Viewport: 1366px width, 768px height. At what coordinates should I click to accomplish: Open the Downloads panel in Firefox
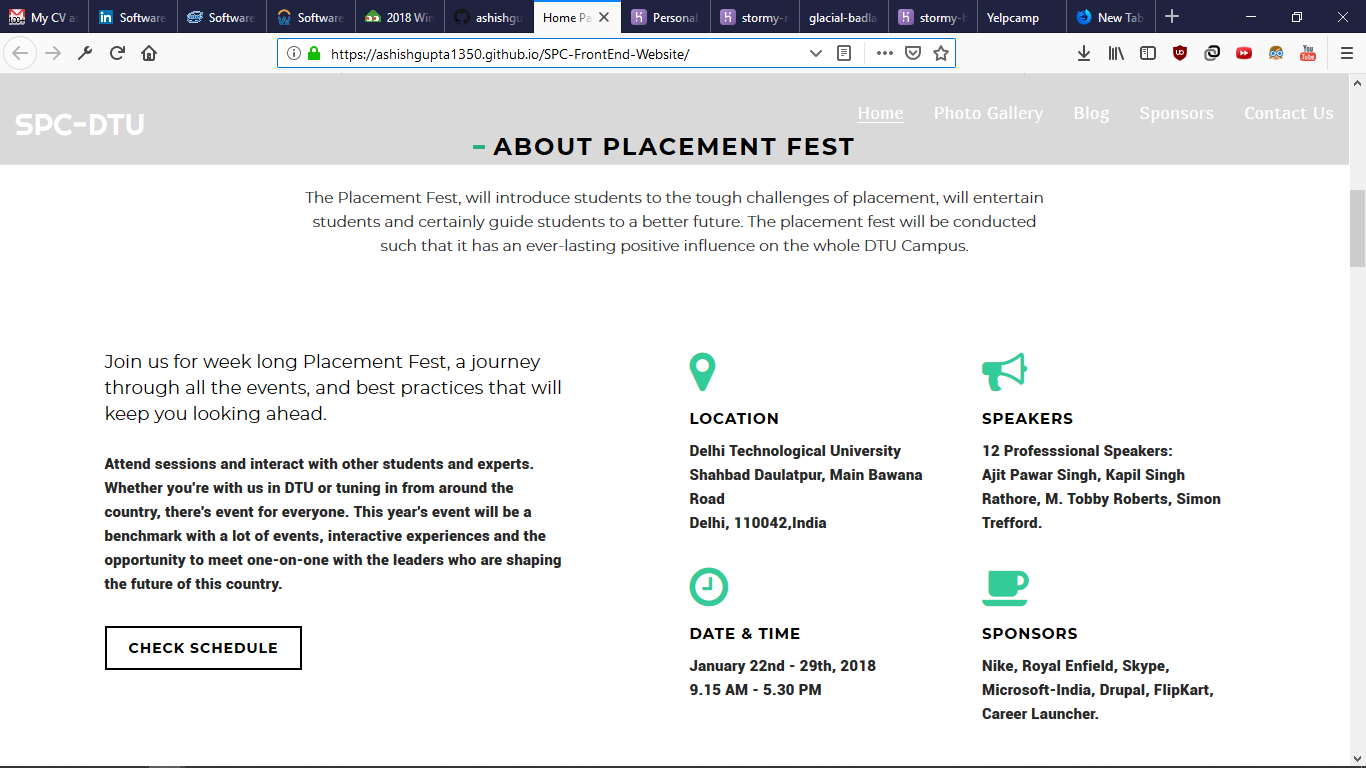coord(1083,53)
